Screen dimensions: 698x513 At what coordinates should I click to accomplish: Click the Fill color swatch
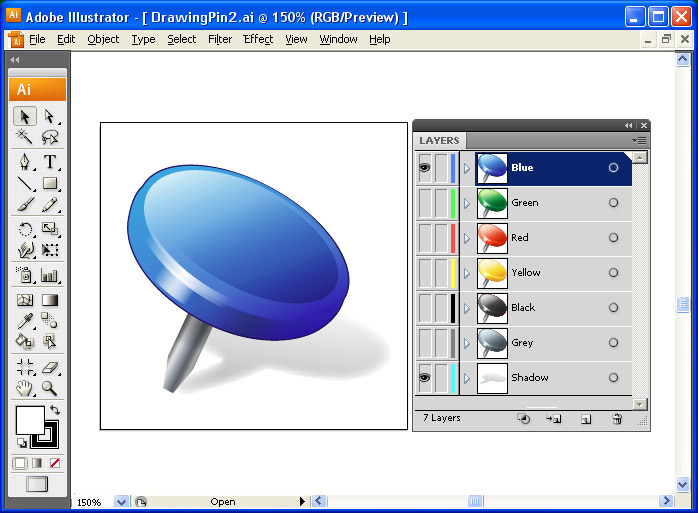click(30, 419)
